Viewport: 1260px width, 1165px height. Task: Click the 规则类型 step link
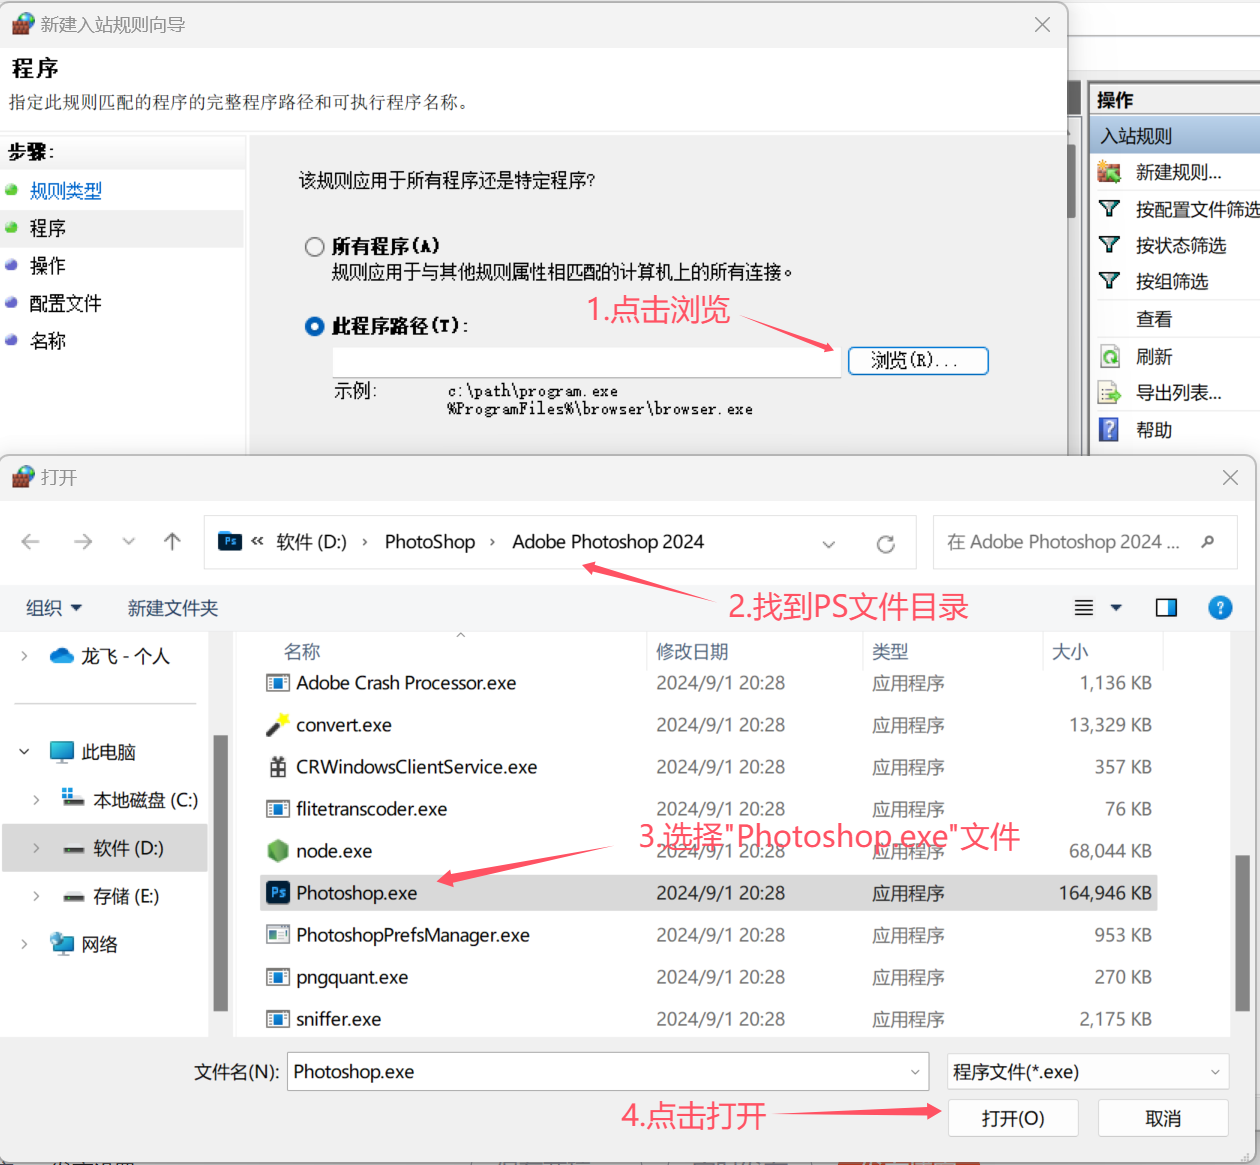[66, 190]
